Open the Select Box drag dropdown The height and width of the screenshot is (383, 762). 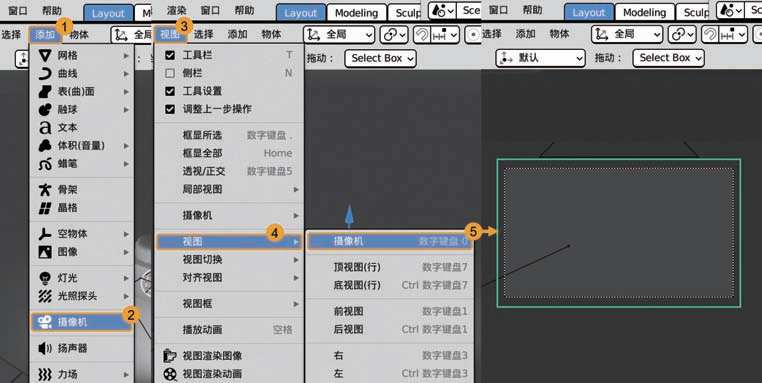(x=380, y=58)
